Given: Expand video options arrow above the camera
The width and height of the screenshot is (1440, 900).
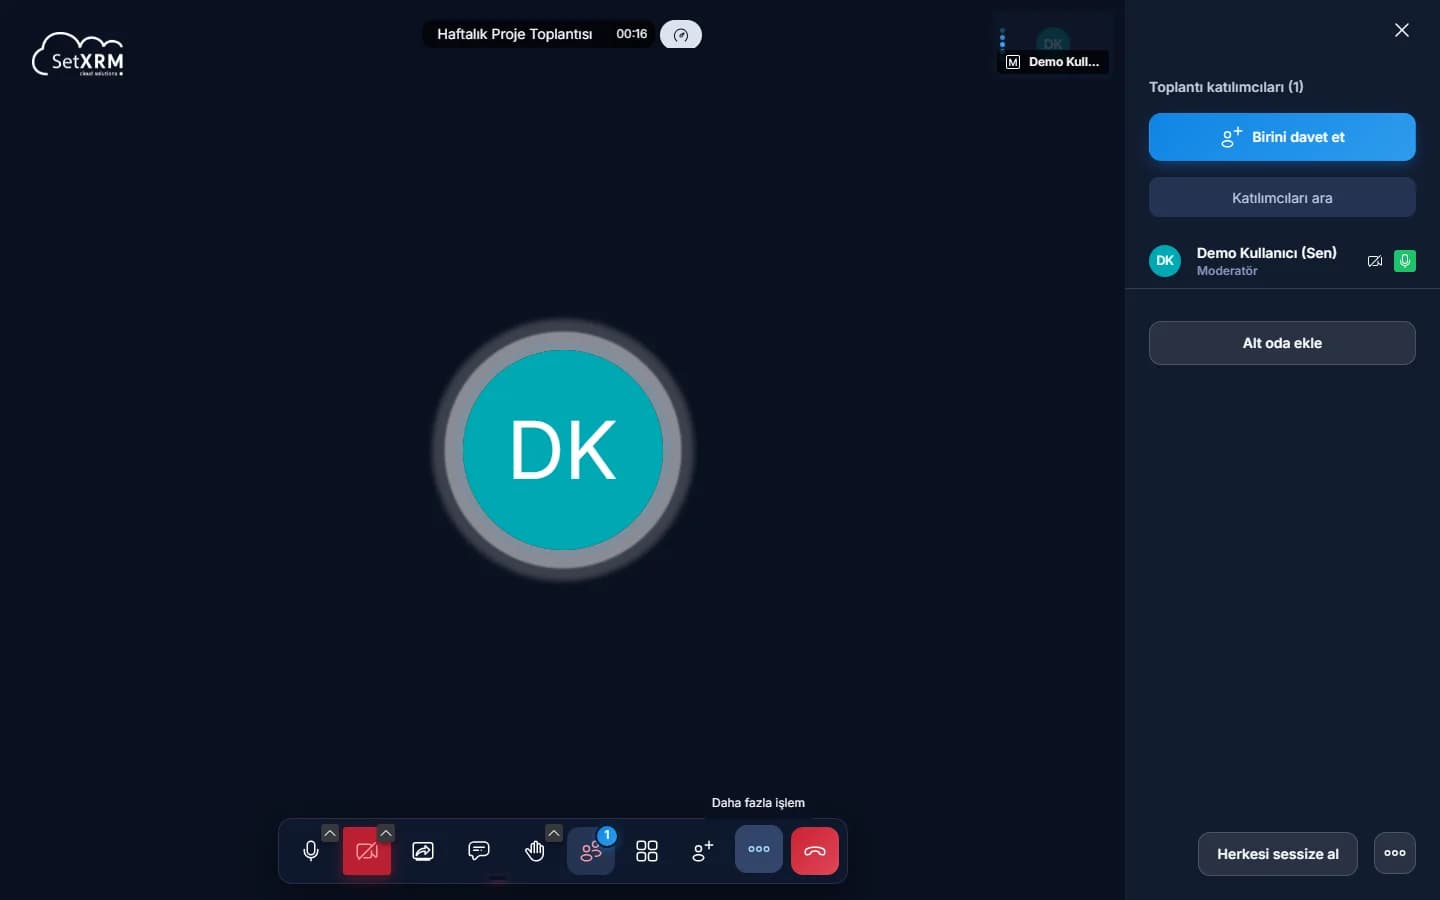Looking at the screenshot, I should point(386,833).
